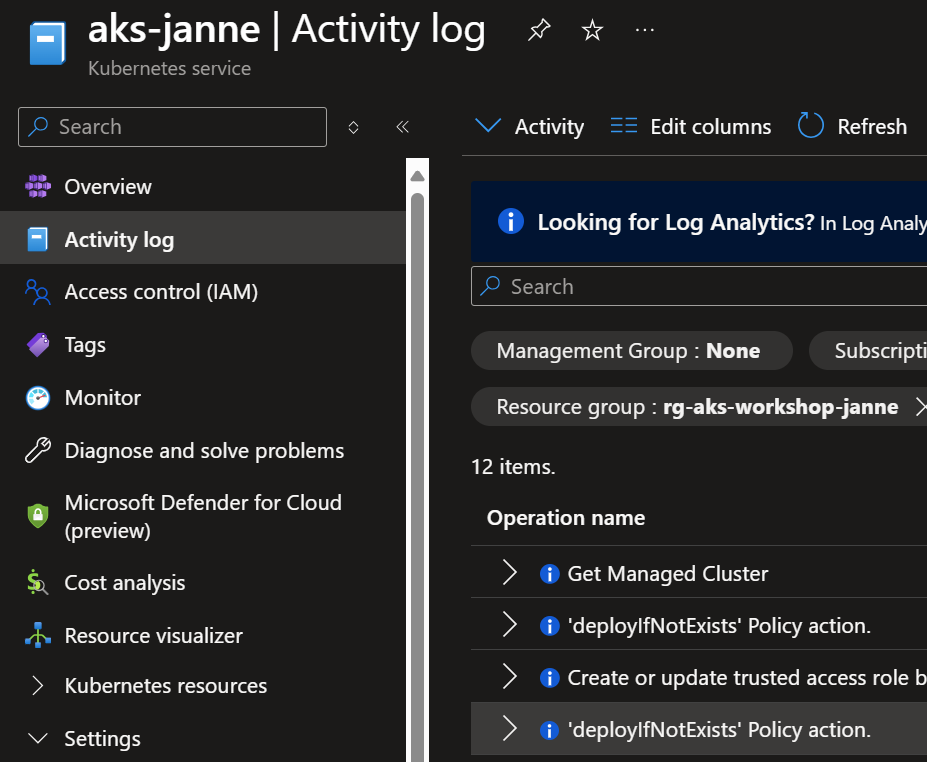927x762 pixels.
Task: Click the Access control people icon
Action: coord(38,292)
